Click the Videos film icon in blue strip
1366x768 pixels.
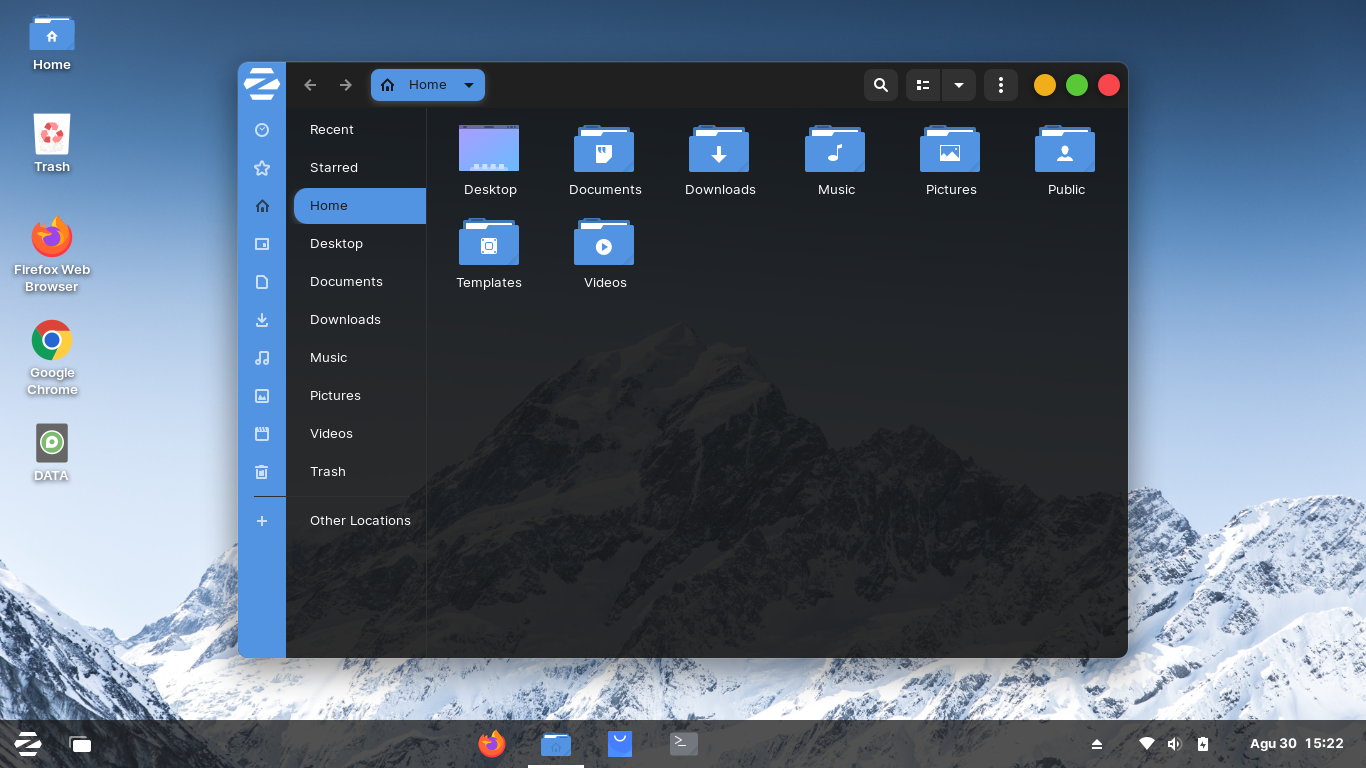[262, 434]
